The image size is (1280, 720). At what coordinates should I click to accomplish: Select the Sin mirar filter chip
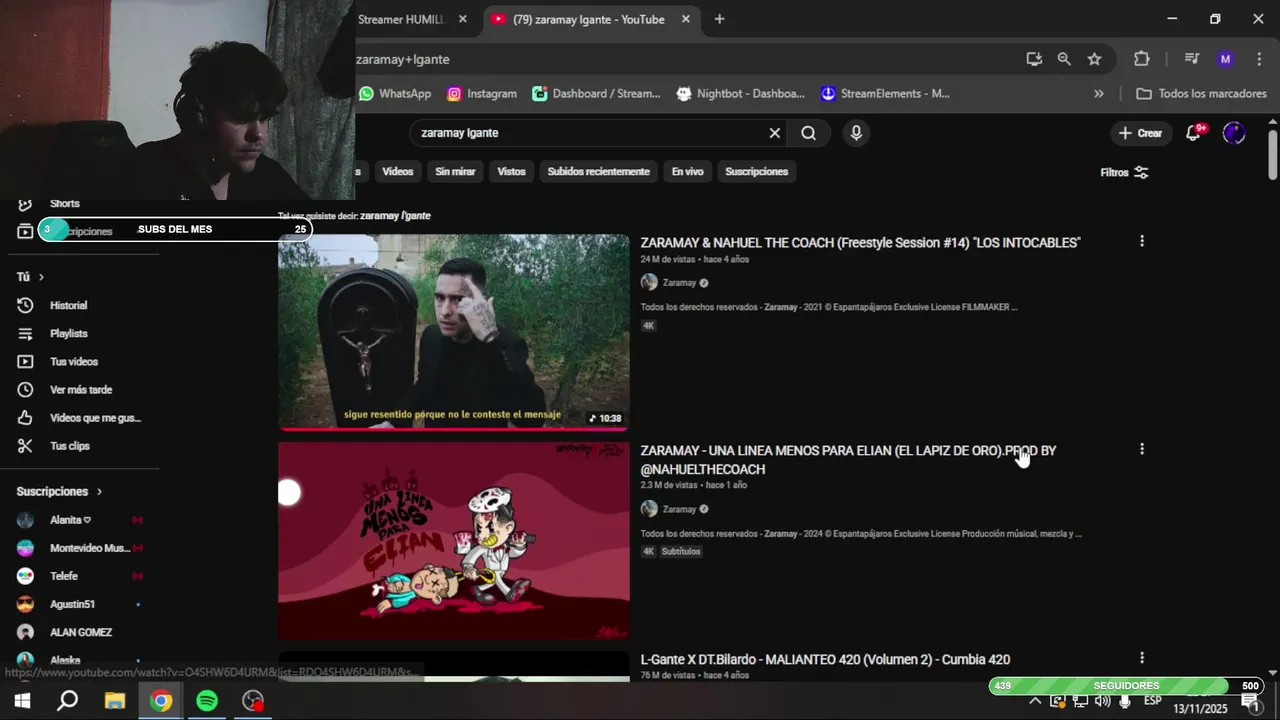tap(455, 172)
